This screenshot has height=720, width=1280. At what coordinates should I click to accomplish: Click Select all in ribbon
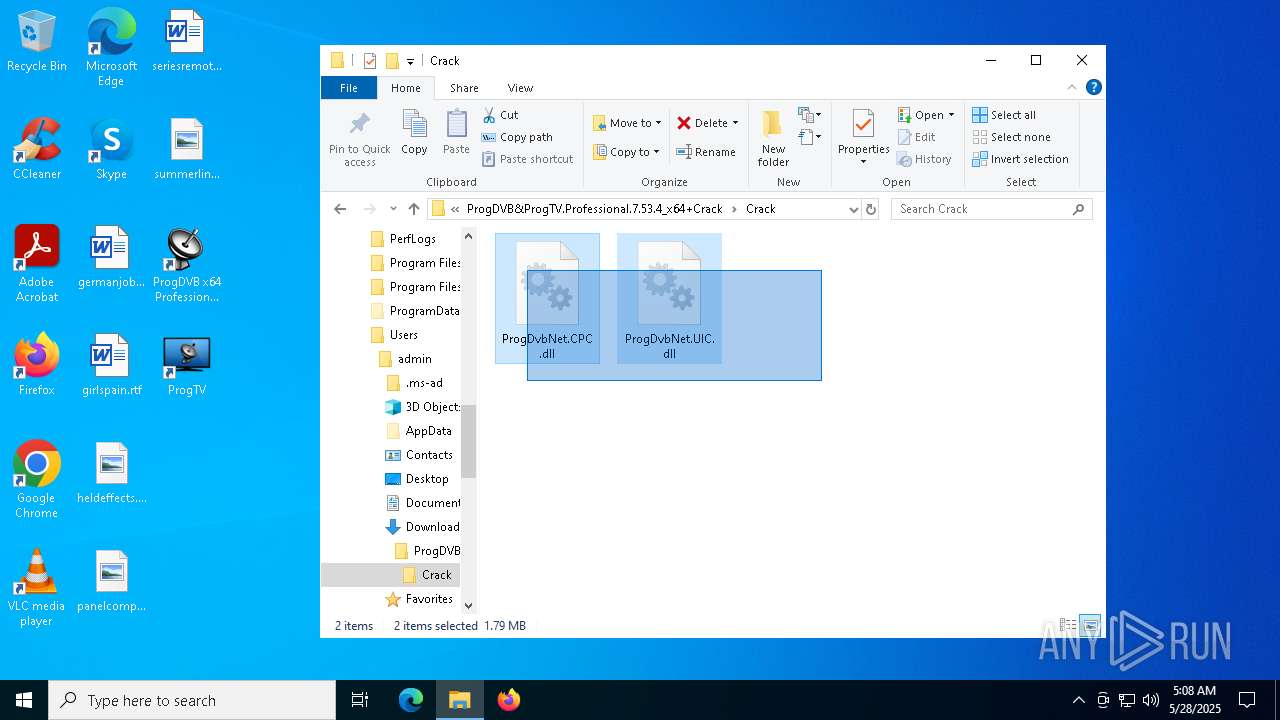1004,115
